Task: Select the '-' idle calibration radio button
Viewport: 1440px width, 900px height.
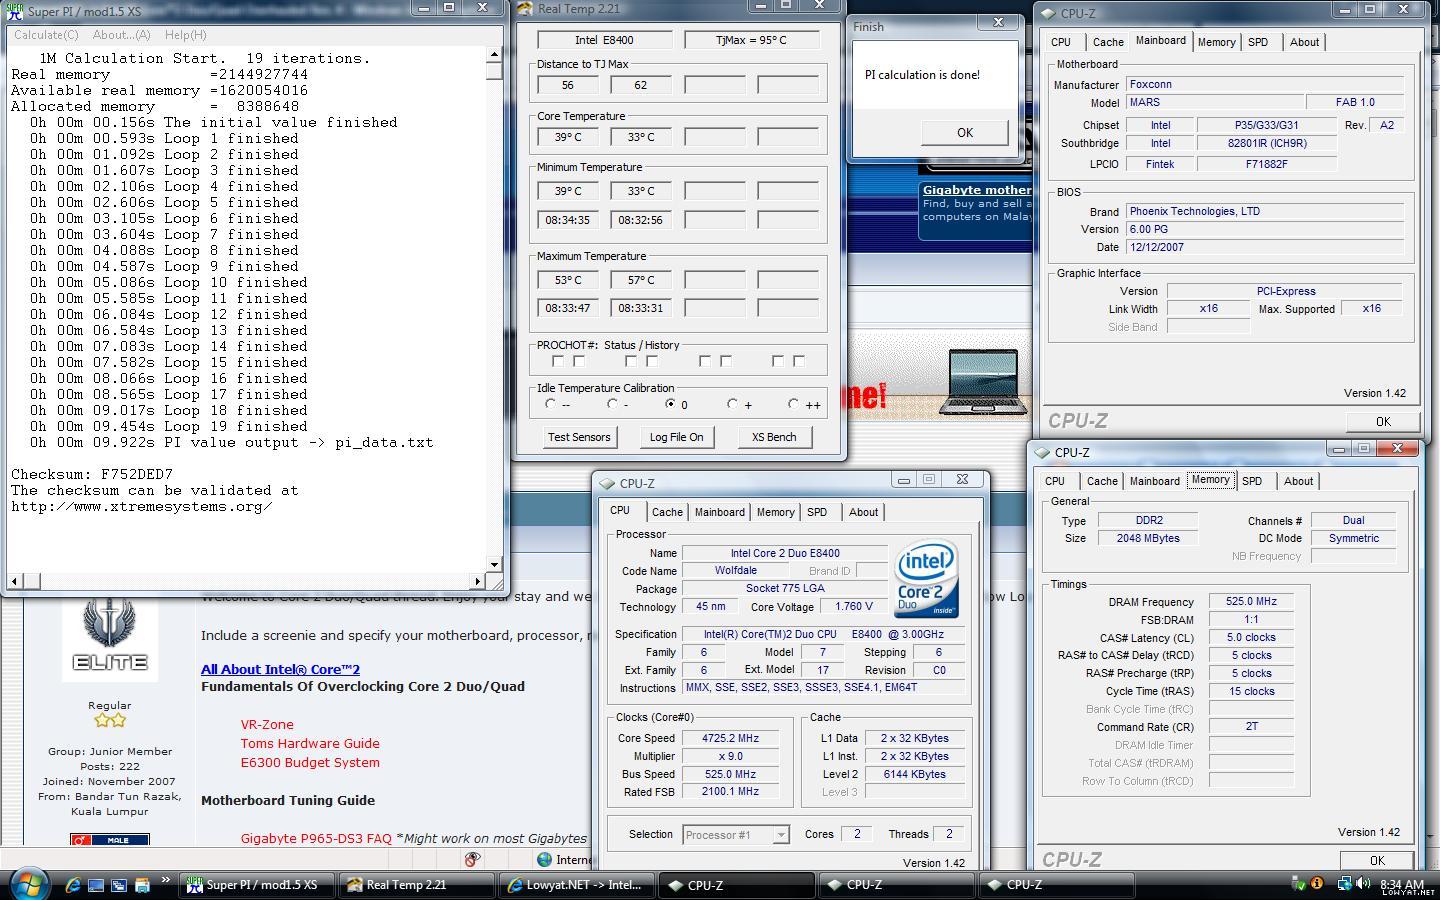Action: coord(612,404)
